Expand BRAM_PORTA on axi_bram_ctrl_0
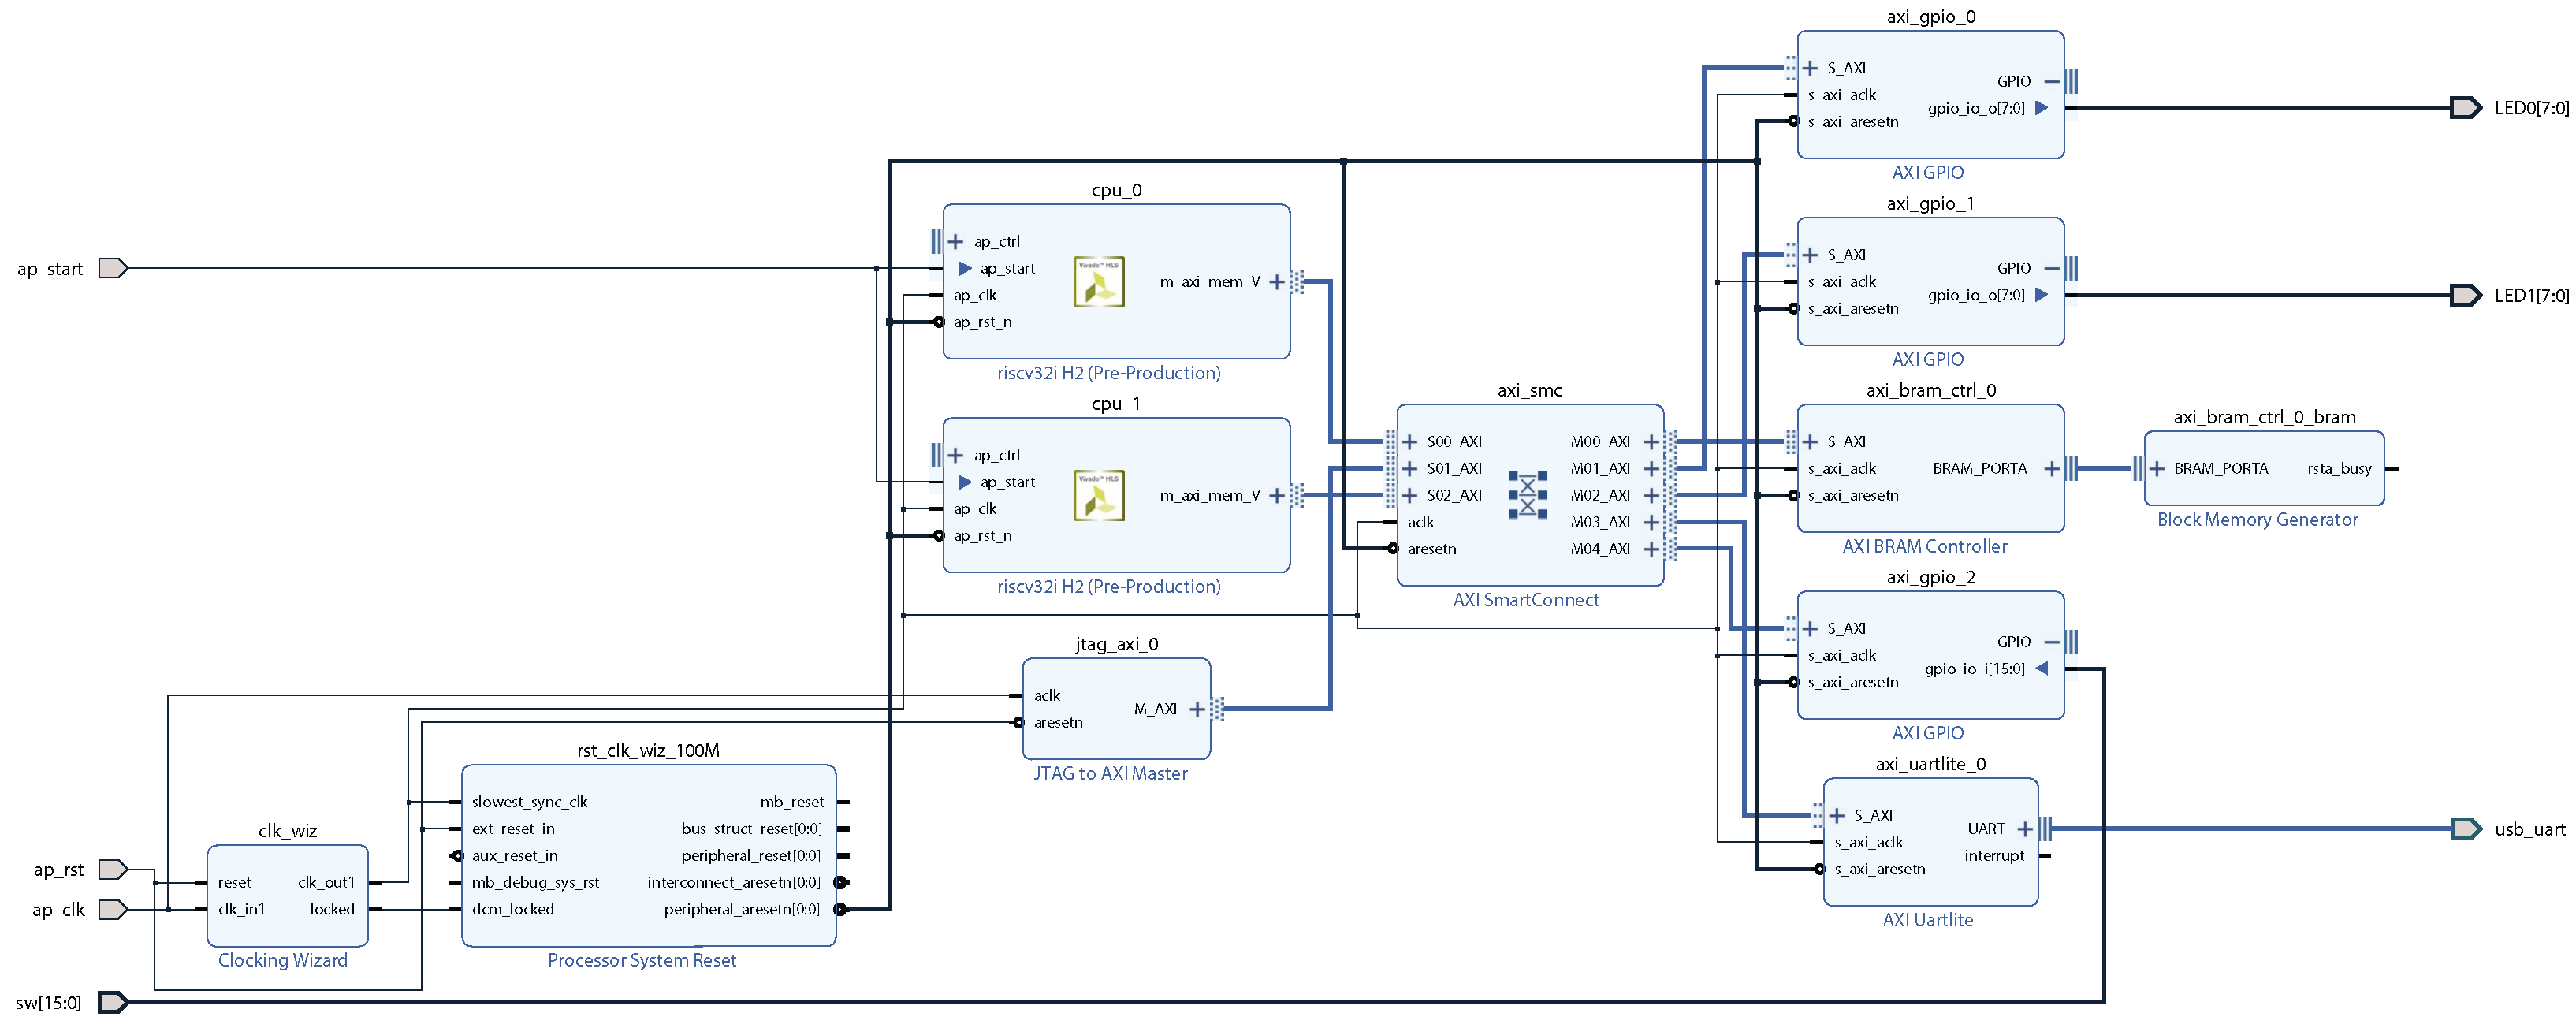2576x1028 pixels. tap(2051, 469)
